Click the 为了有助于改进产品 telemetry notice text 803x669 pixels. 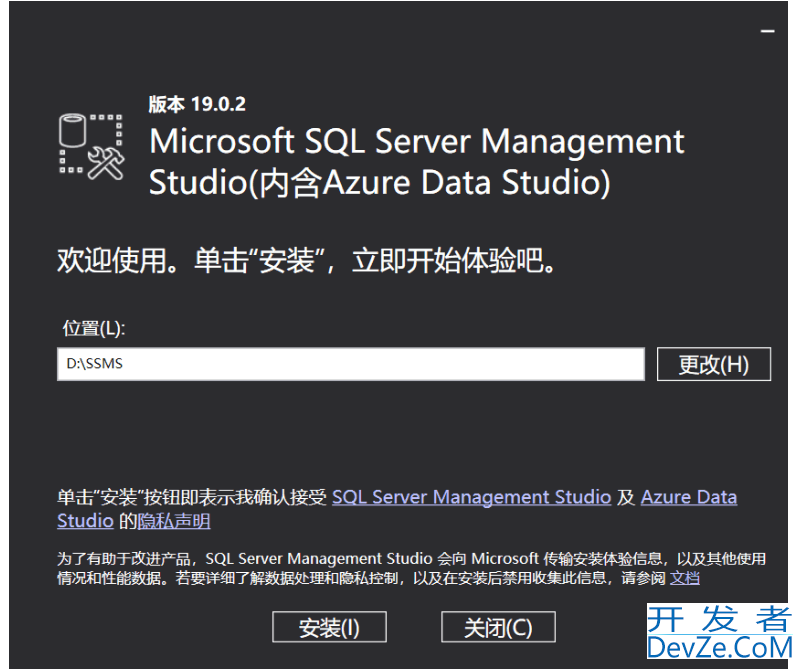pos(411,569)
